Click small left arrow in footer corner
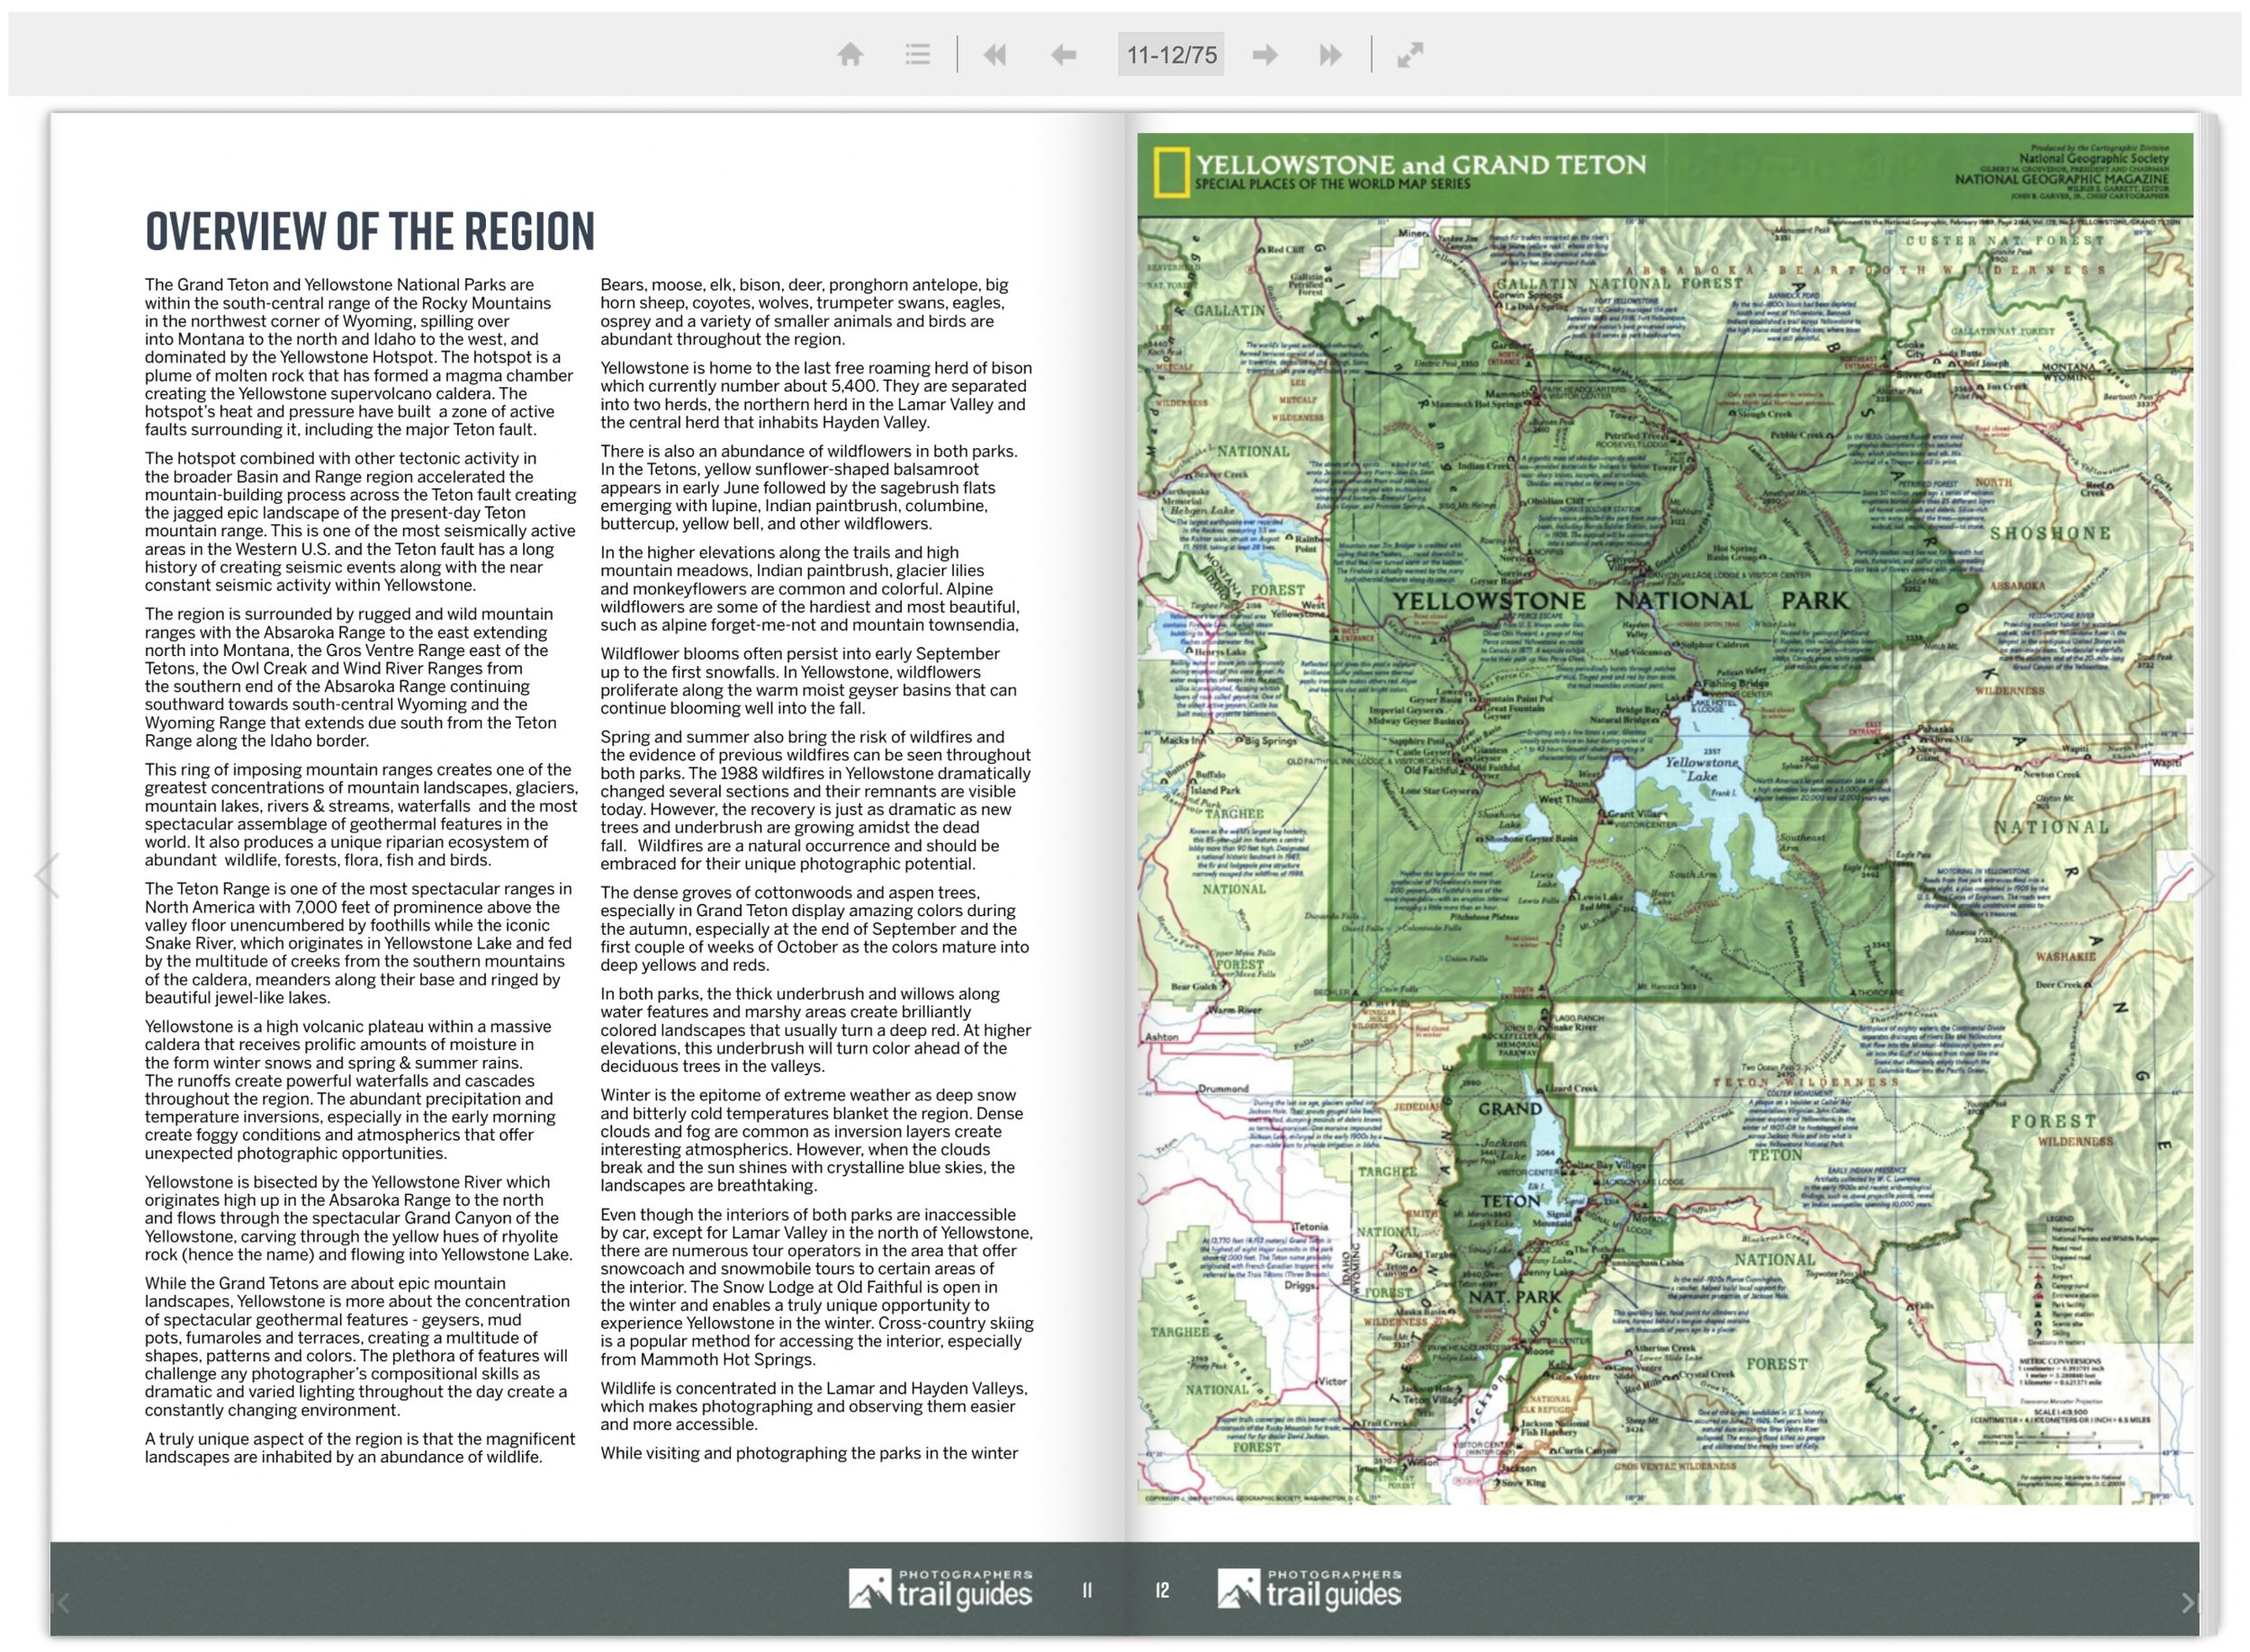The width and height of the screenshot is (2250, 1652). 63,1603
